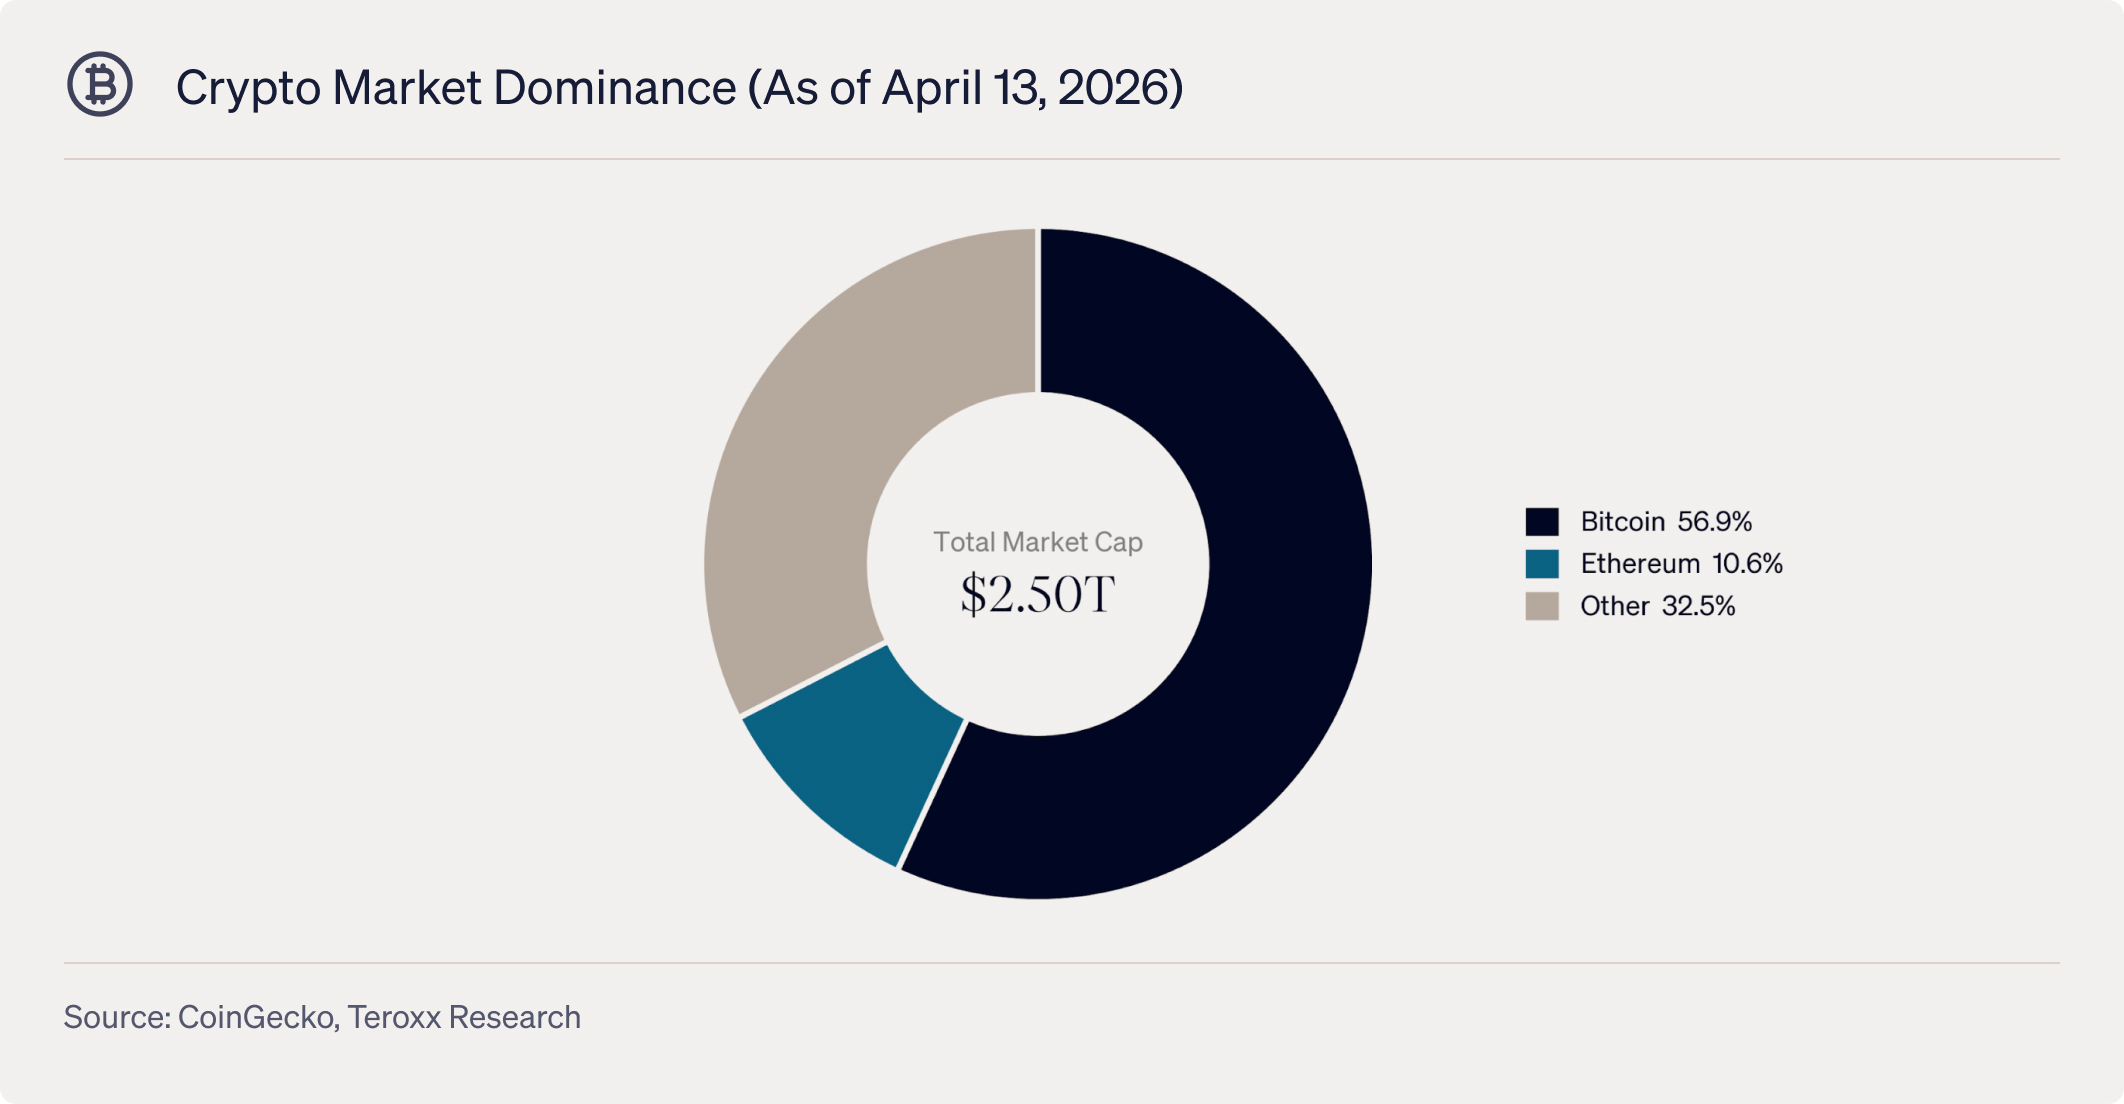
Task: Click the Crypto Market Dominance title
Action: 456,88
